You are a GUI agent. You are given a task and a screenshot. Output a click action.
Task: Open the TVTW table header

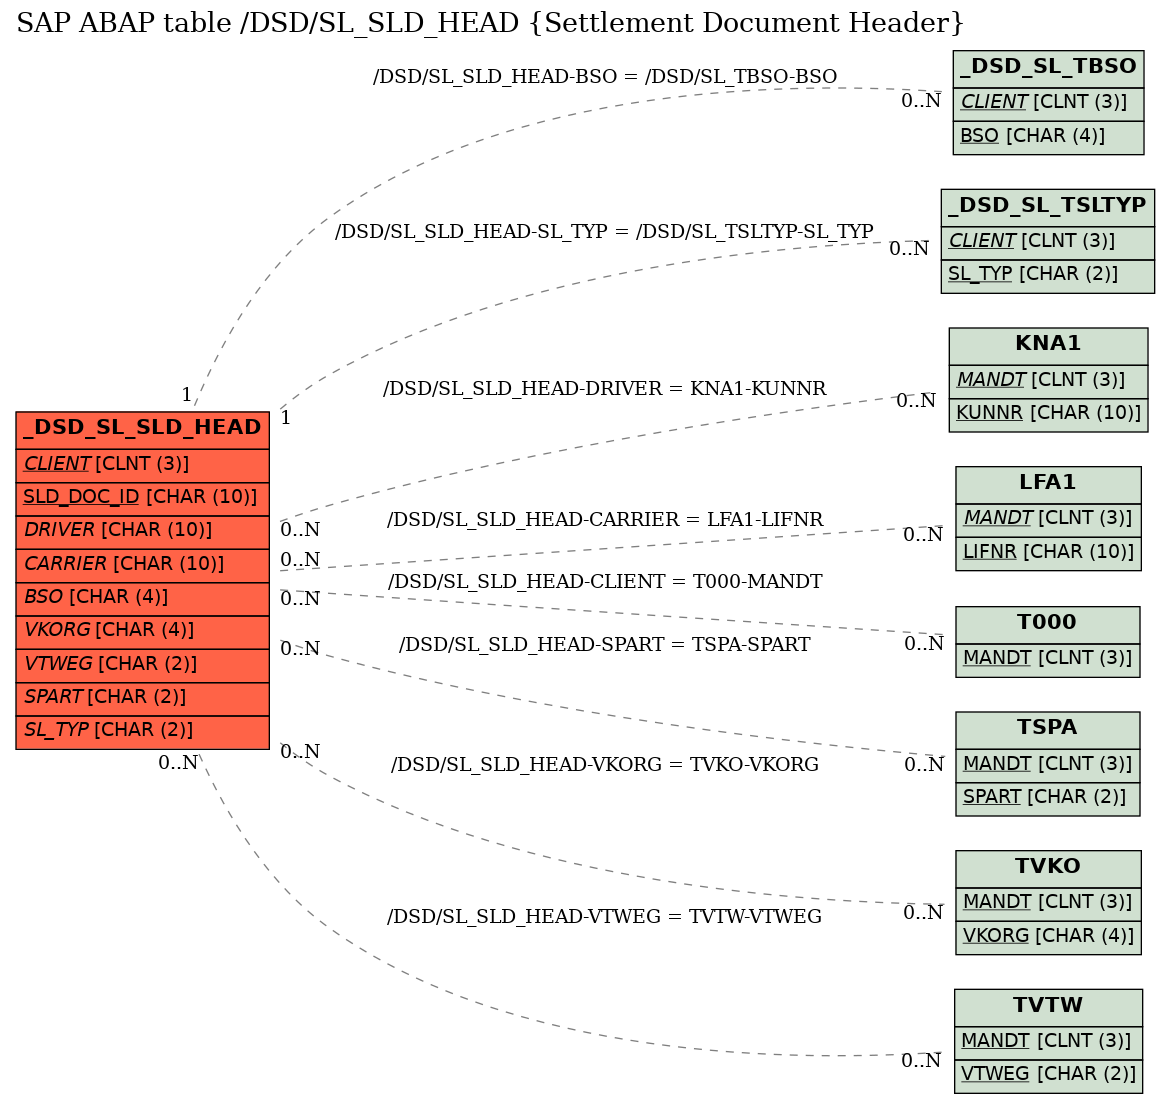coord(1049,1007)
